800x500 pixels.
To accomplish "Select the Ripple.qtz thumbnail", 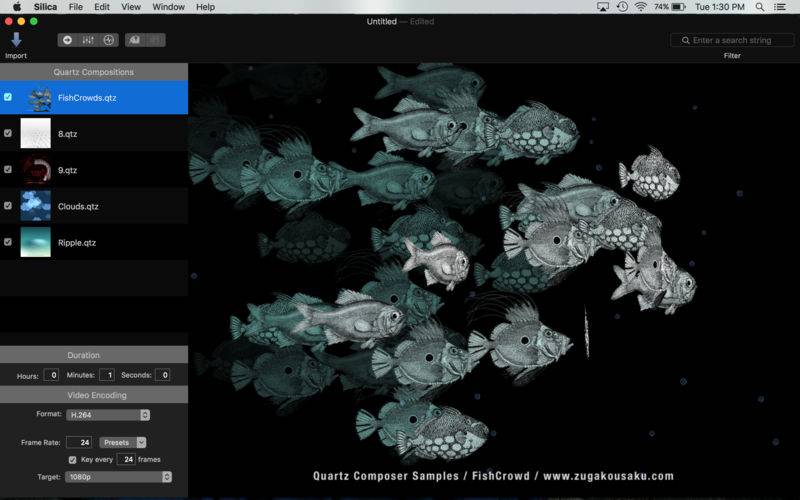I will (x=36, y=242).
